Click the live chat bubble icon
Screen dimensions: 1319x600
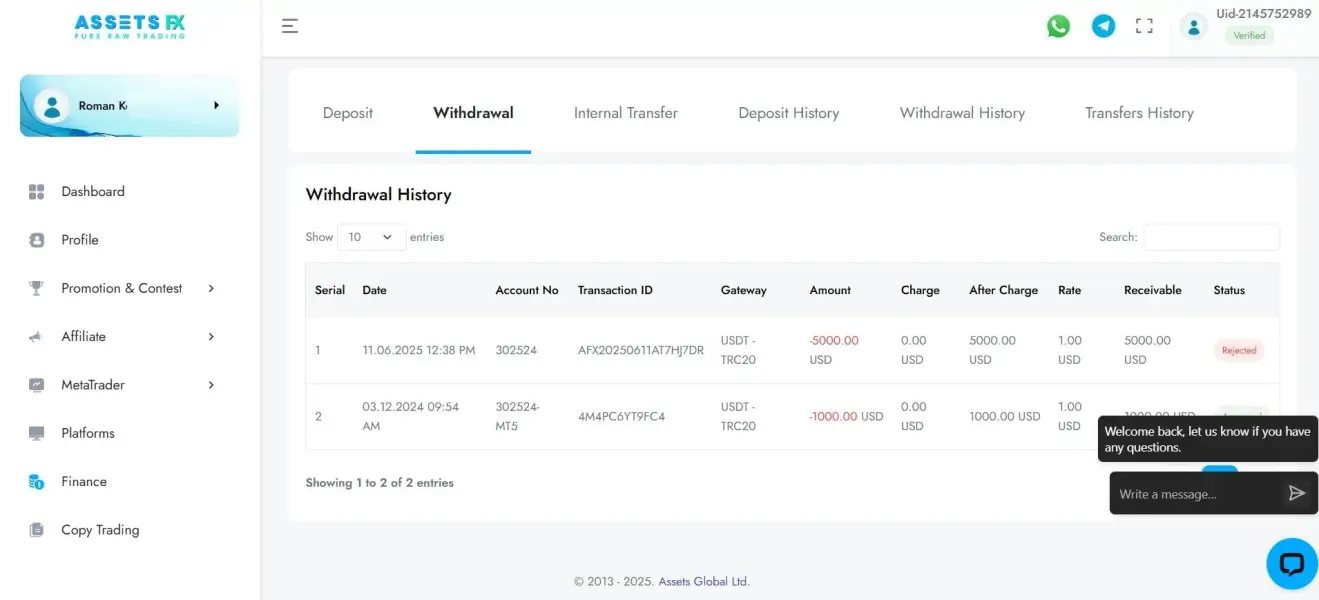(1291, 564)
